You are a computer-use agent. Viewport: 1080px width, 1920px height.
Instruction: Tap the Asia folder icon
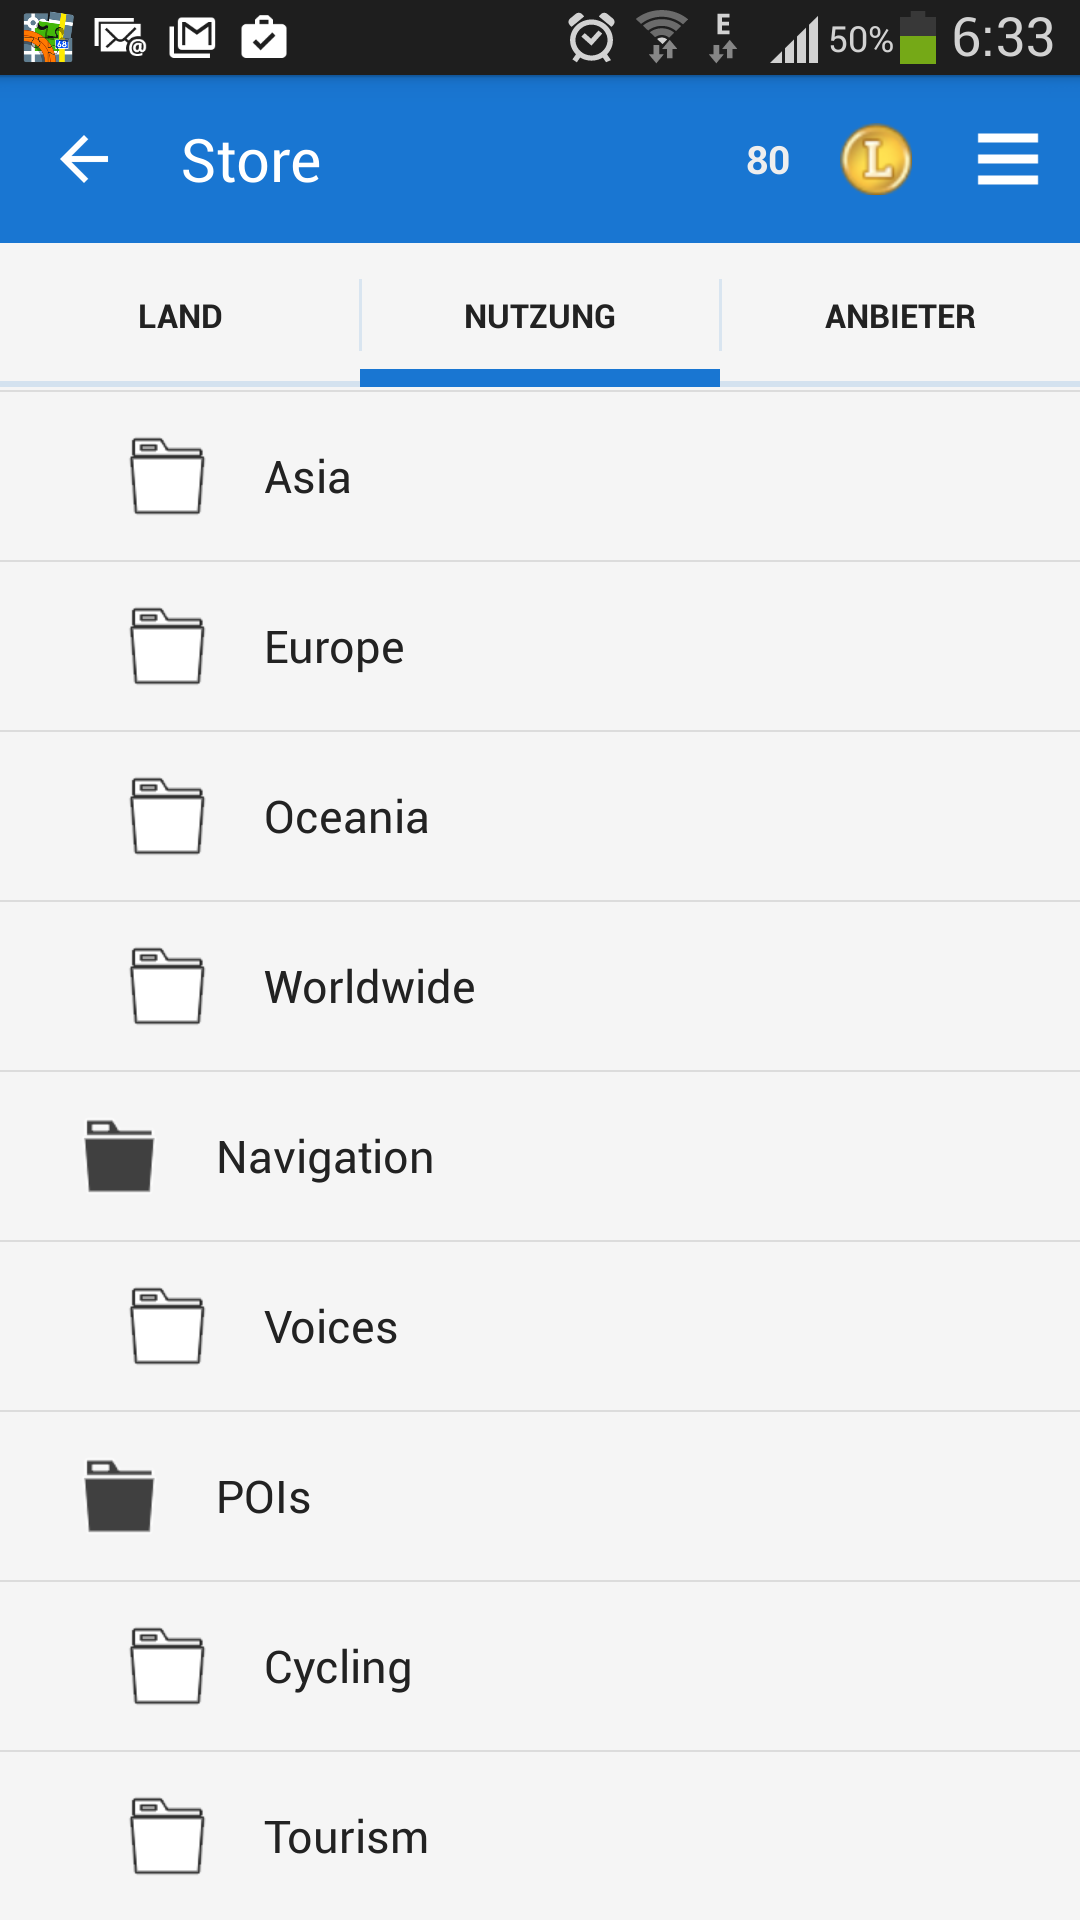pyautogui.click(x=167, y=477)
